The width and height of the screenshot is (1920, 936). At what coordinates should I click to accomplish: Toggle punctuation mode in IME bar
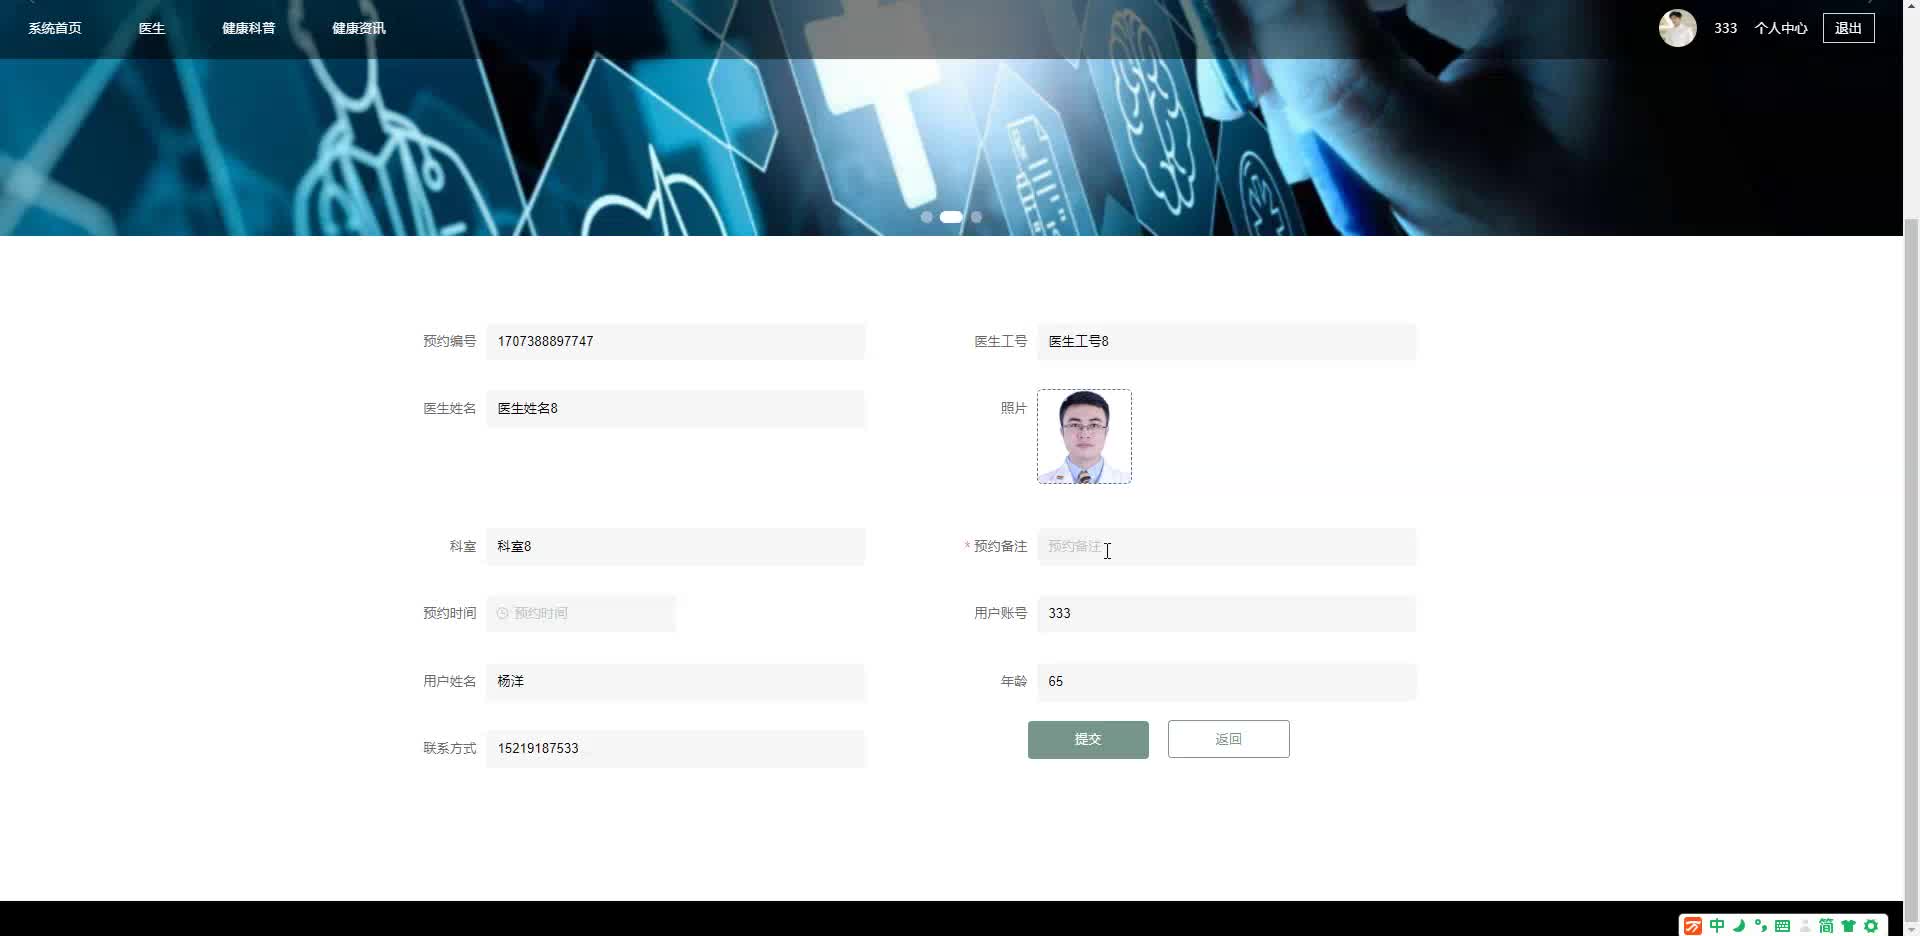(x=1760, y=926)
